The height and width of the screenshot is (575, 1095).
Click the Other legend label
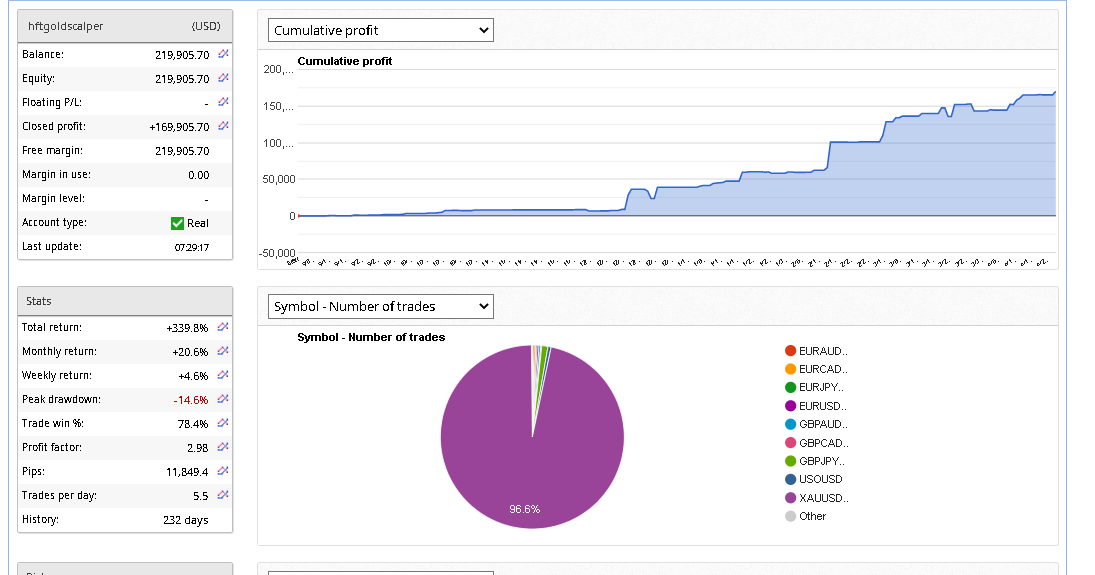(812, 516)
